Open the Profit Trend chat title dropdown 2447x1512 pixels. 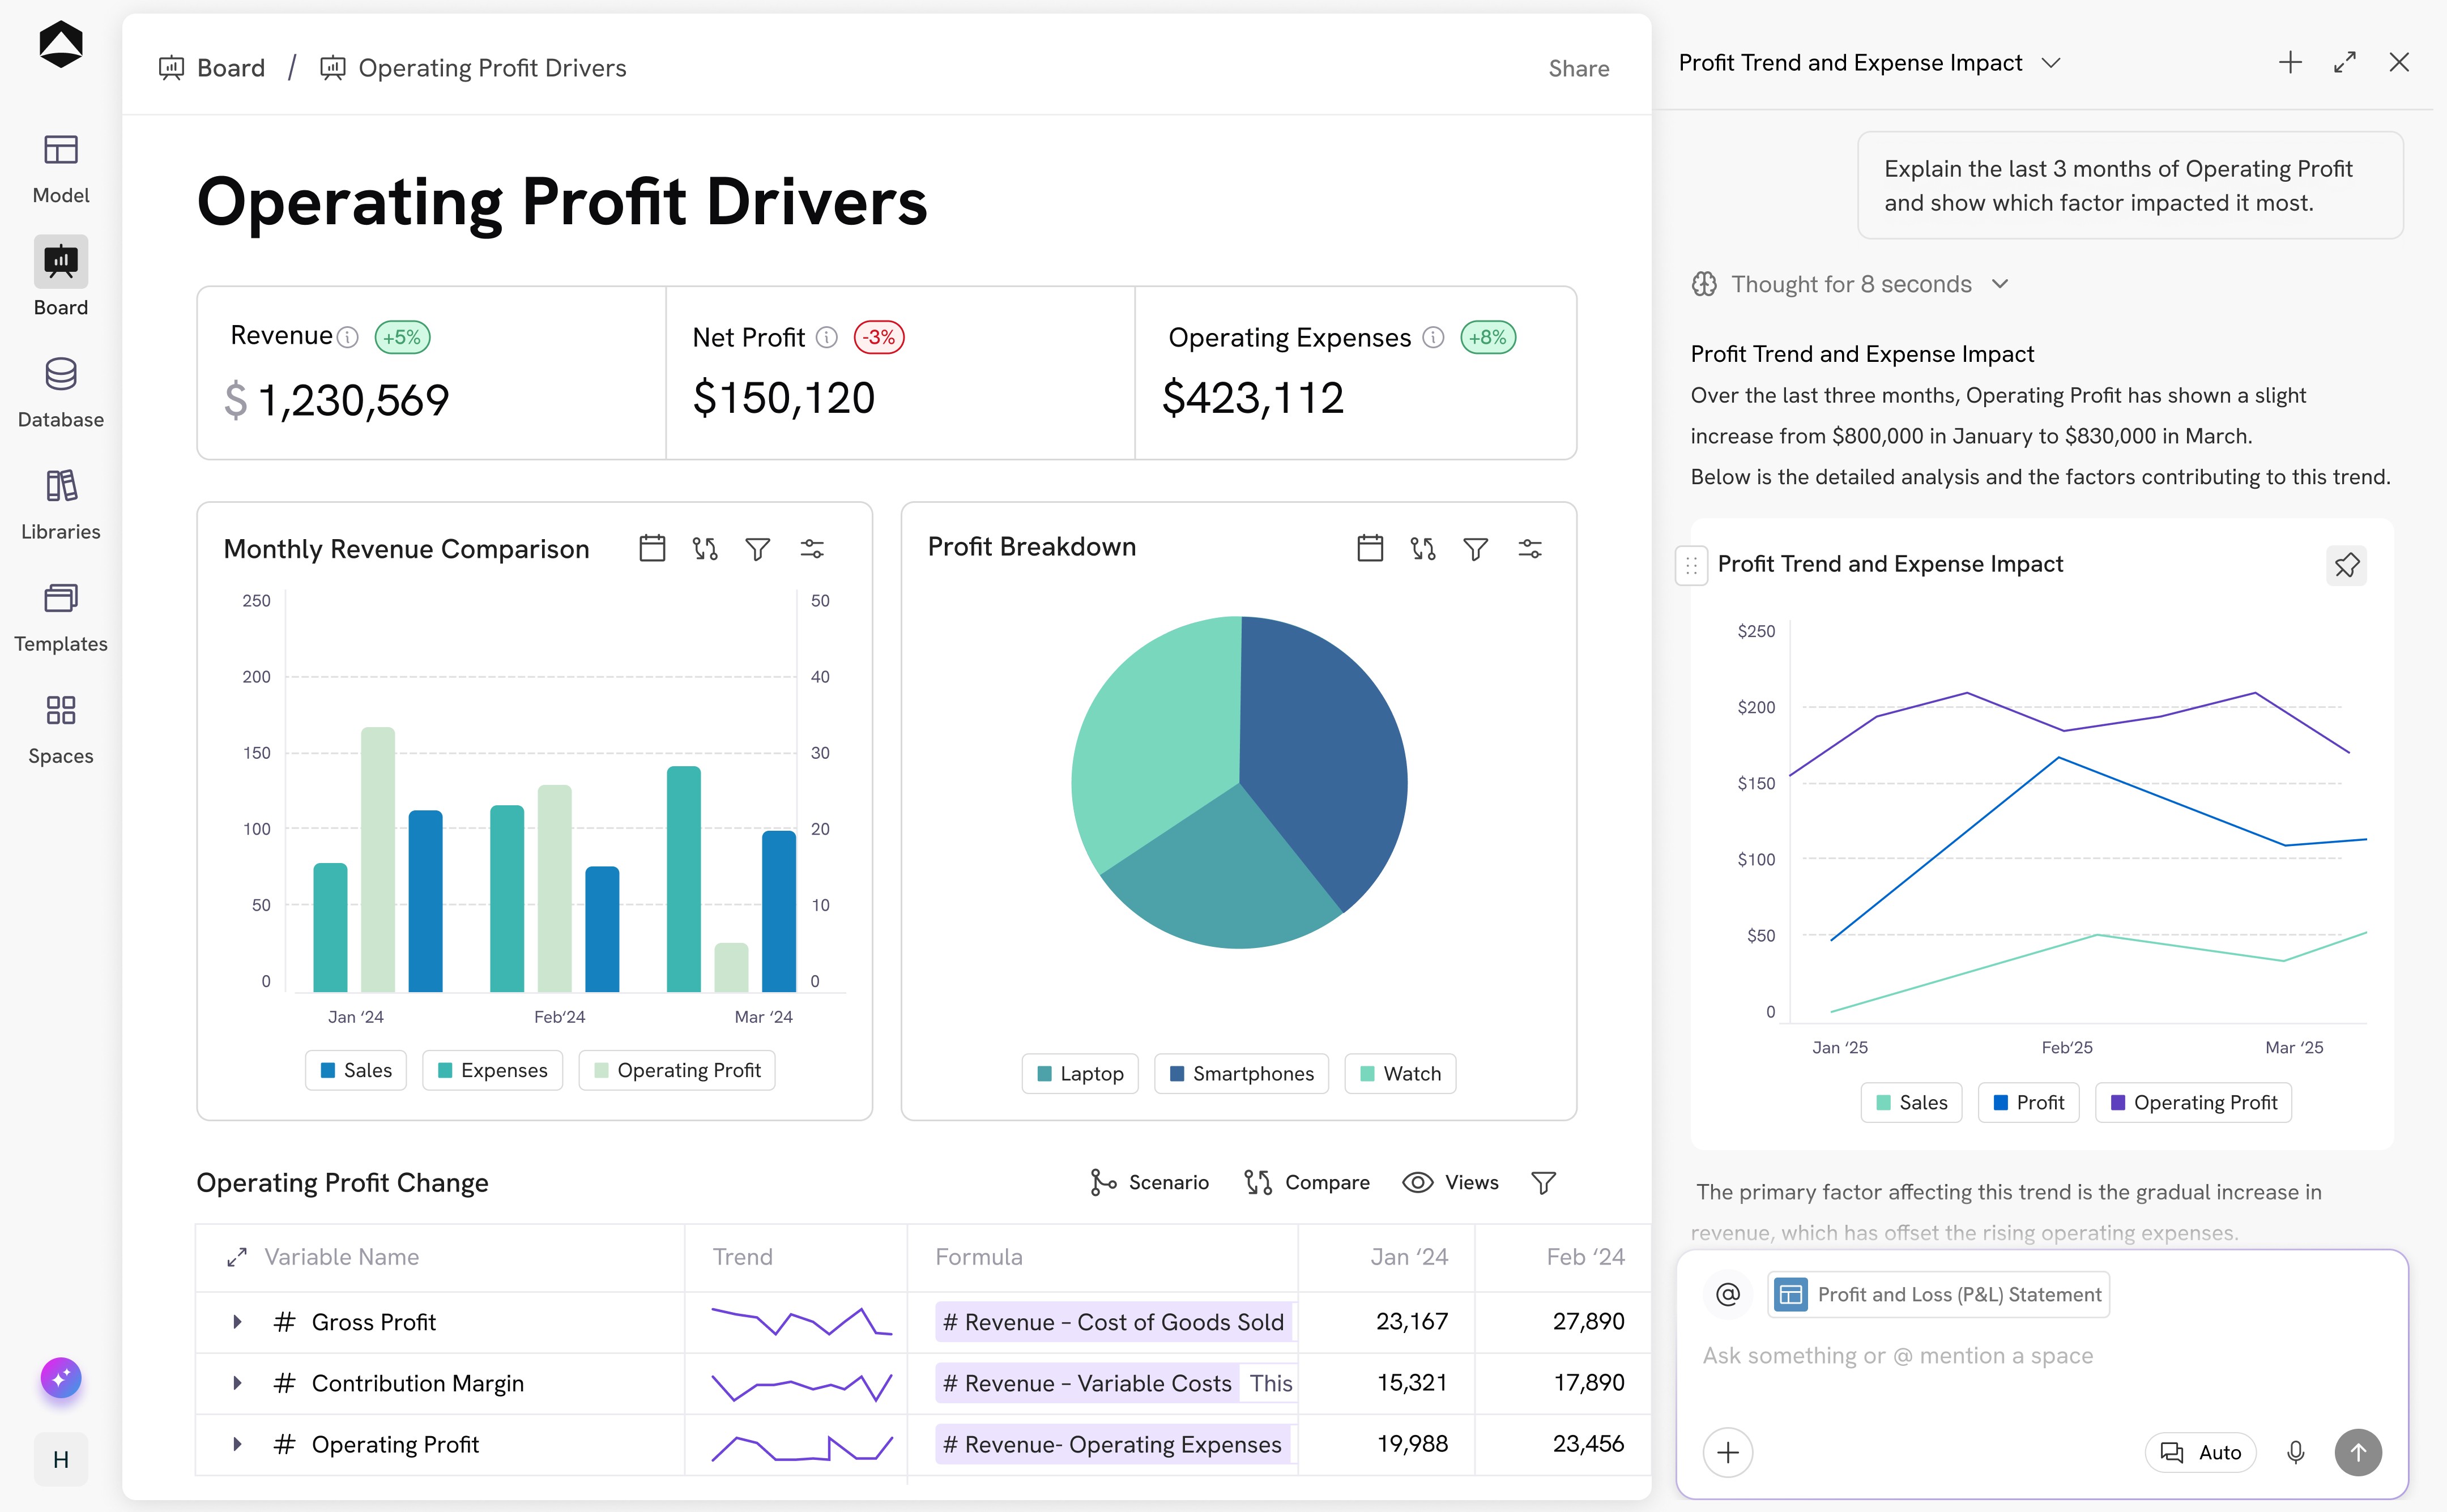pos(2051,63)
